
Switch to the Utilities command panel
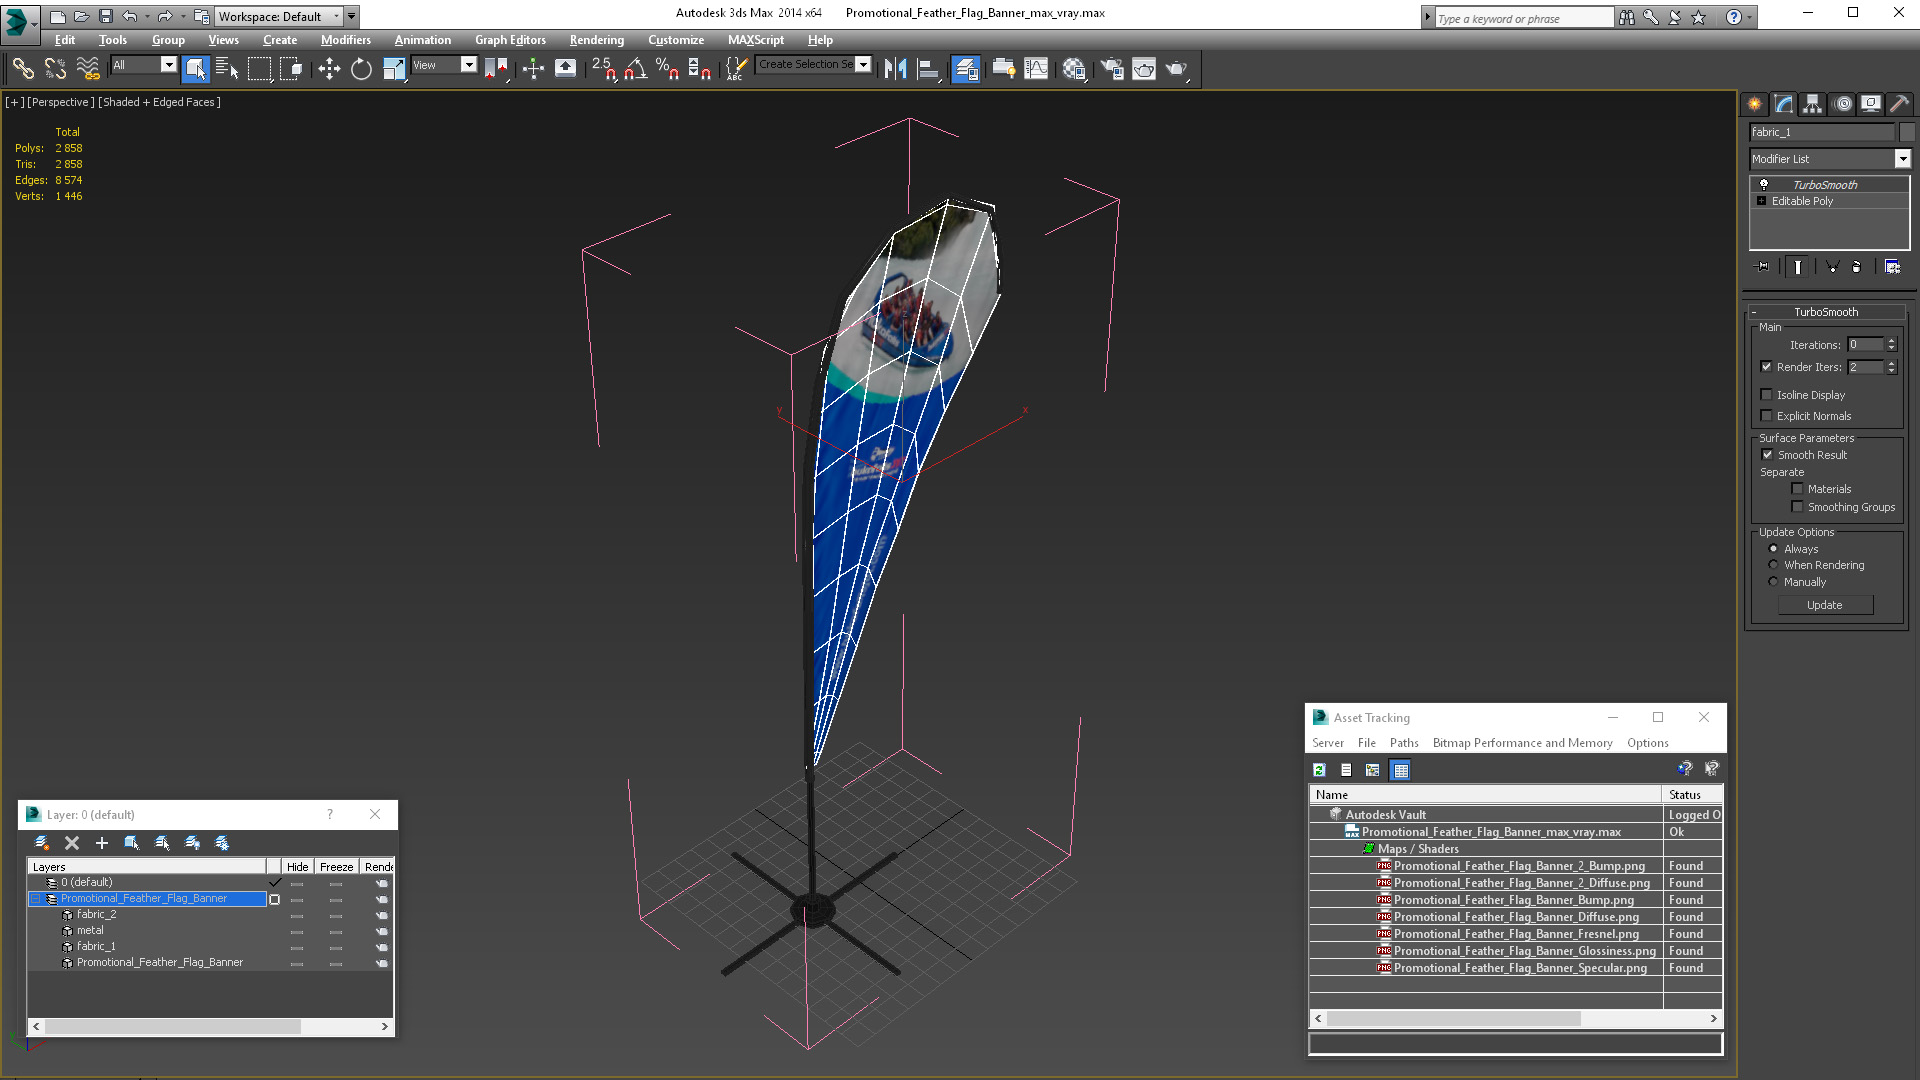1899,104
